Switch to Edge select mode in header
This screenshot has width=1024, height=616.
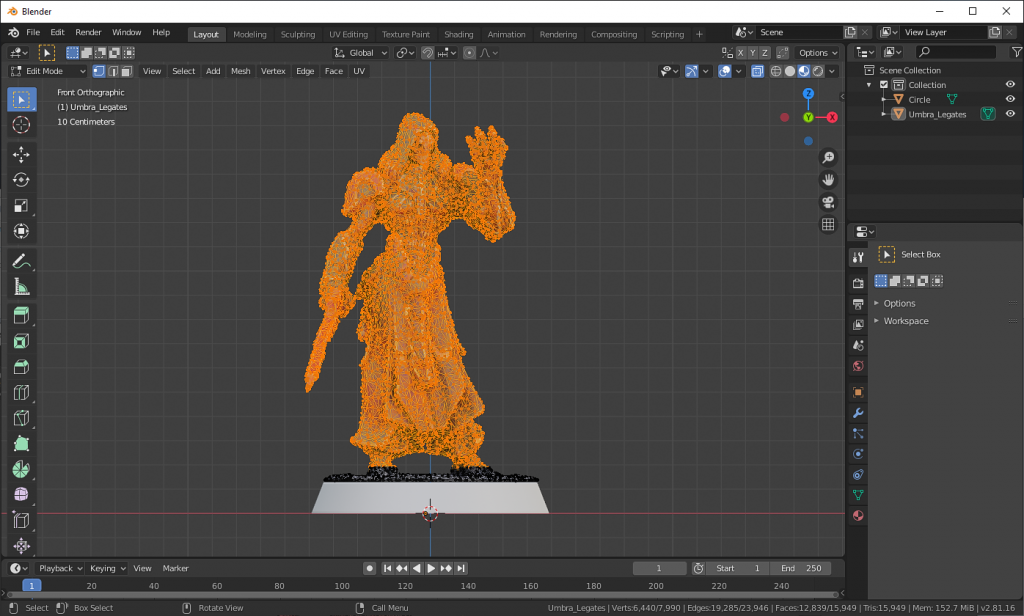(x=112, y=71)
